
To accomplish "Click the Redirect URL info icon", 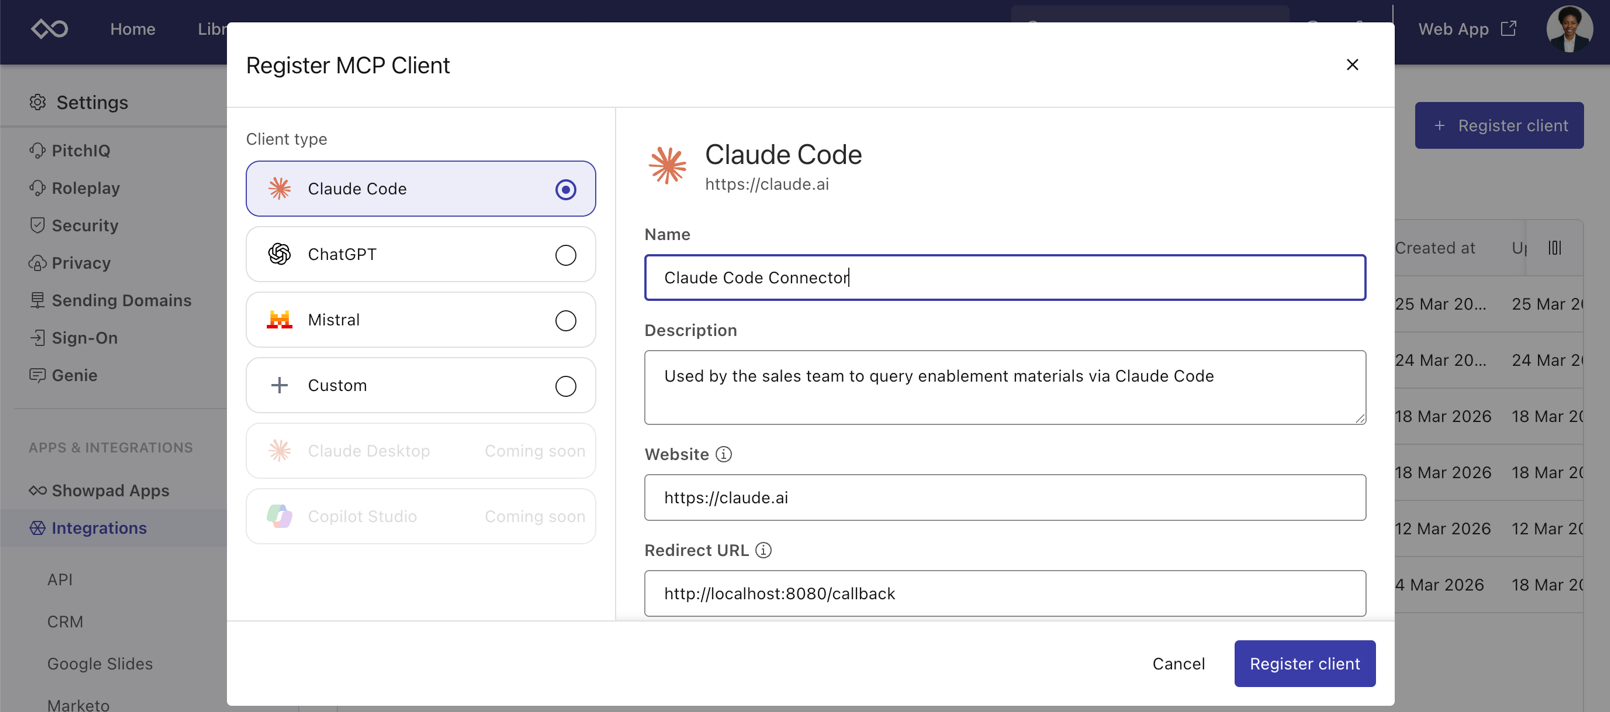I will [x=764, y=550].
